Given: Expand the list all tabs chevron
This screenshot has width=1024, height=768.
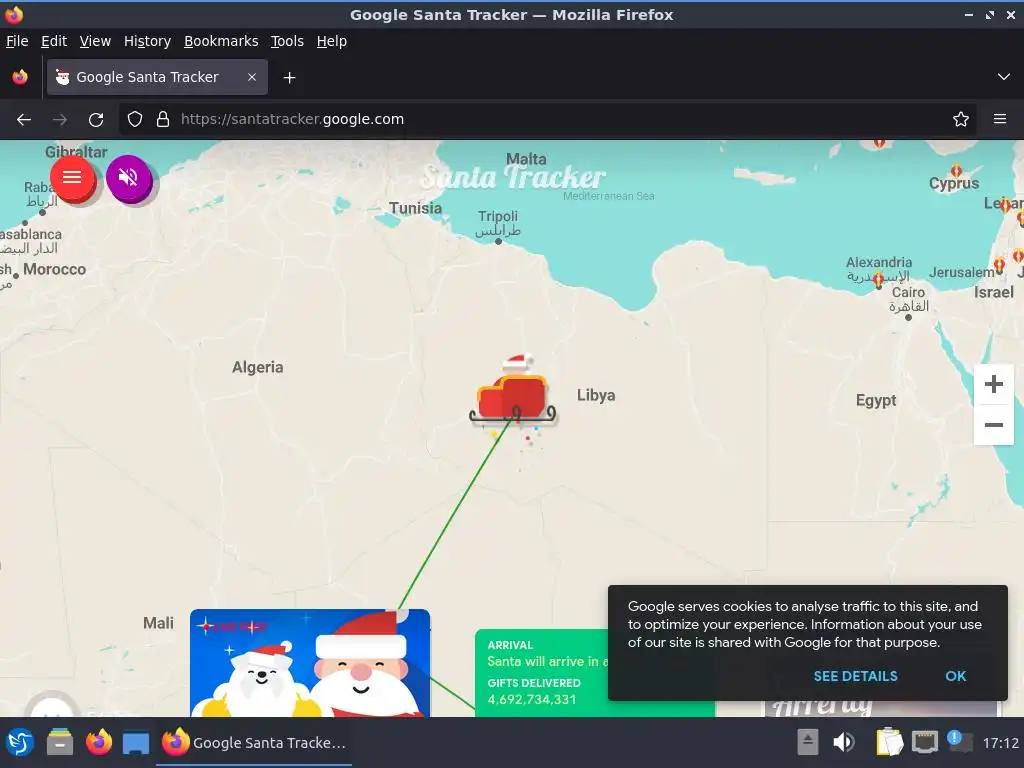Looking at the screenshot, I should point(1004,77).
